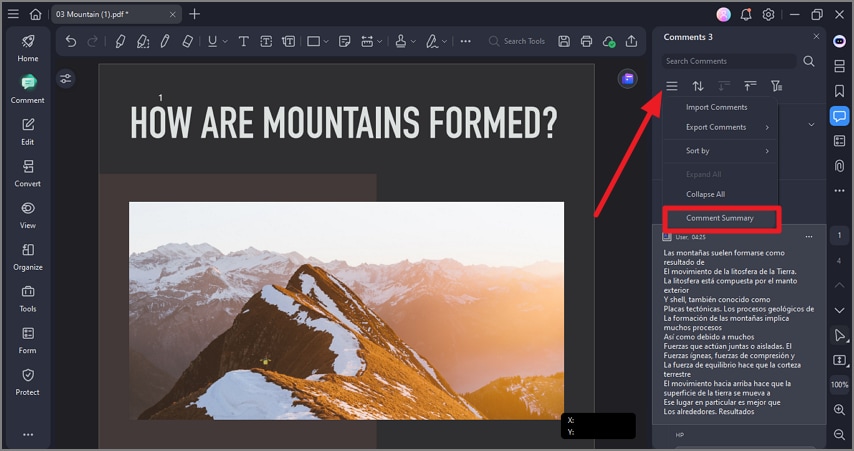The width and height of the screenshot is (854, 451).
Task: Collapse all comments upward icon
Action: tap(750, 86)
